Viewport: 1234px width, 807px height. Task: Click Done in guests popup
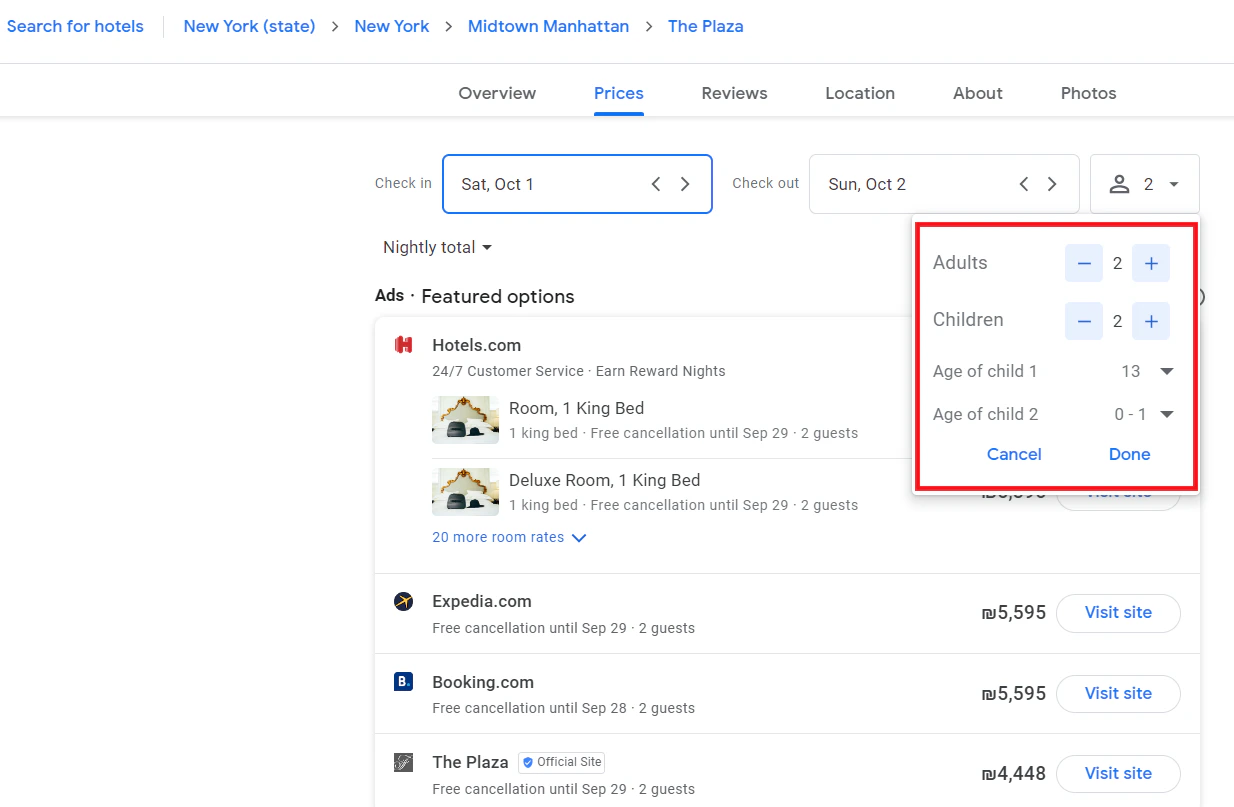pos(1129,454)
